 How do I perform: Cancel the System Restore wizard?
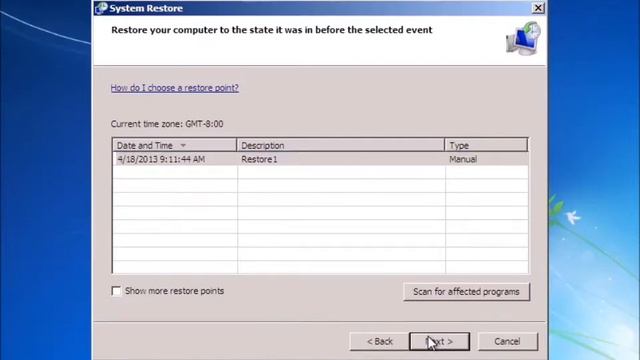[x=507, y=341]
